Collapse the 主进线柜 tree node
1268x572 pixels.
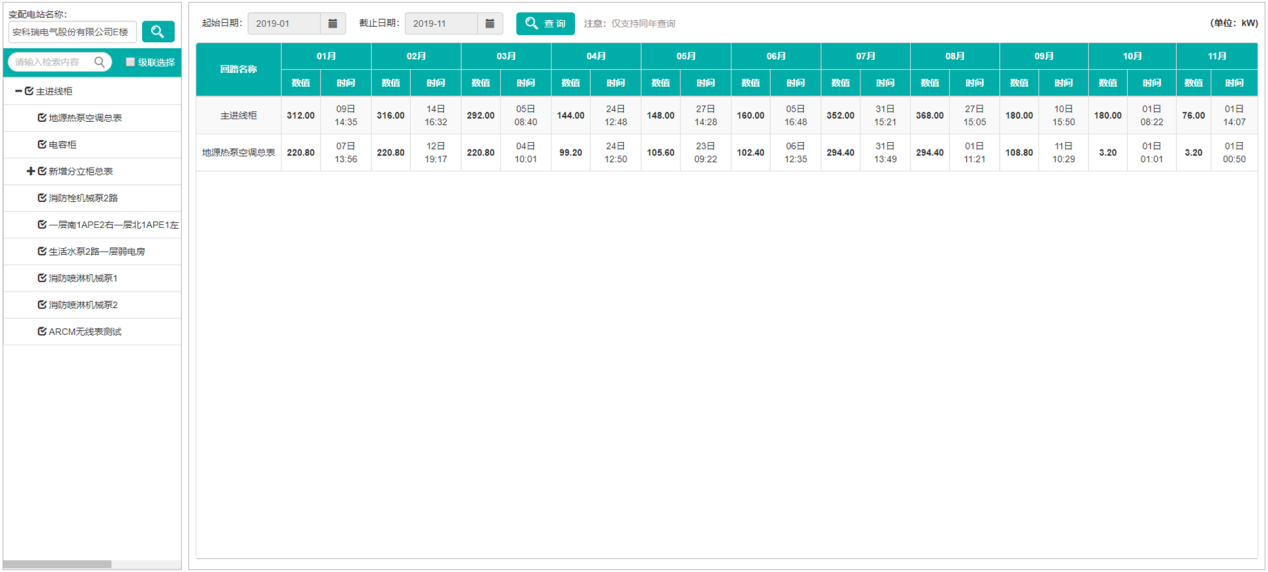pos(18,92)
